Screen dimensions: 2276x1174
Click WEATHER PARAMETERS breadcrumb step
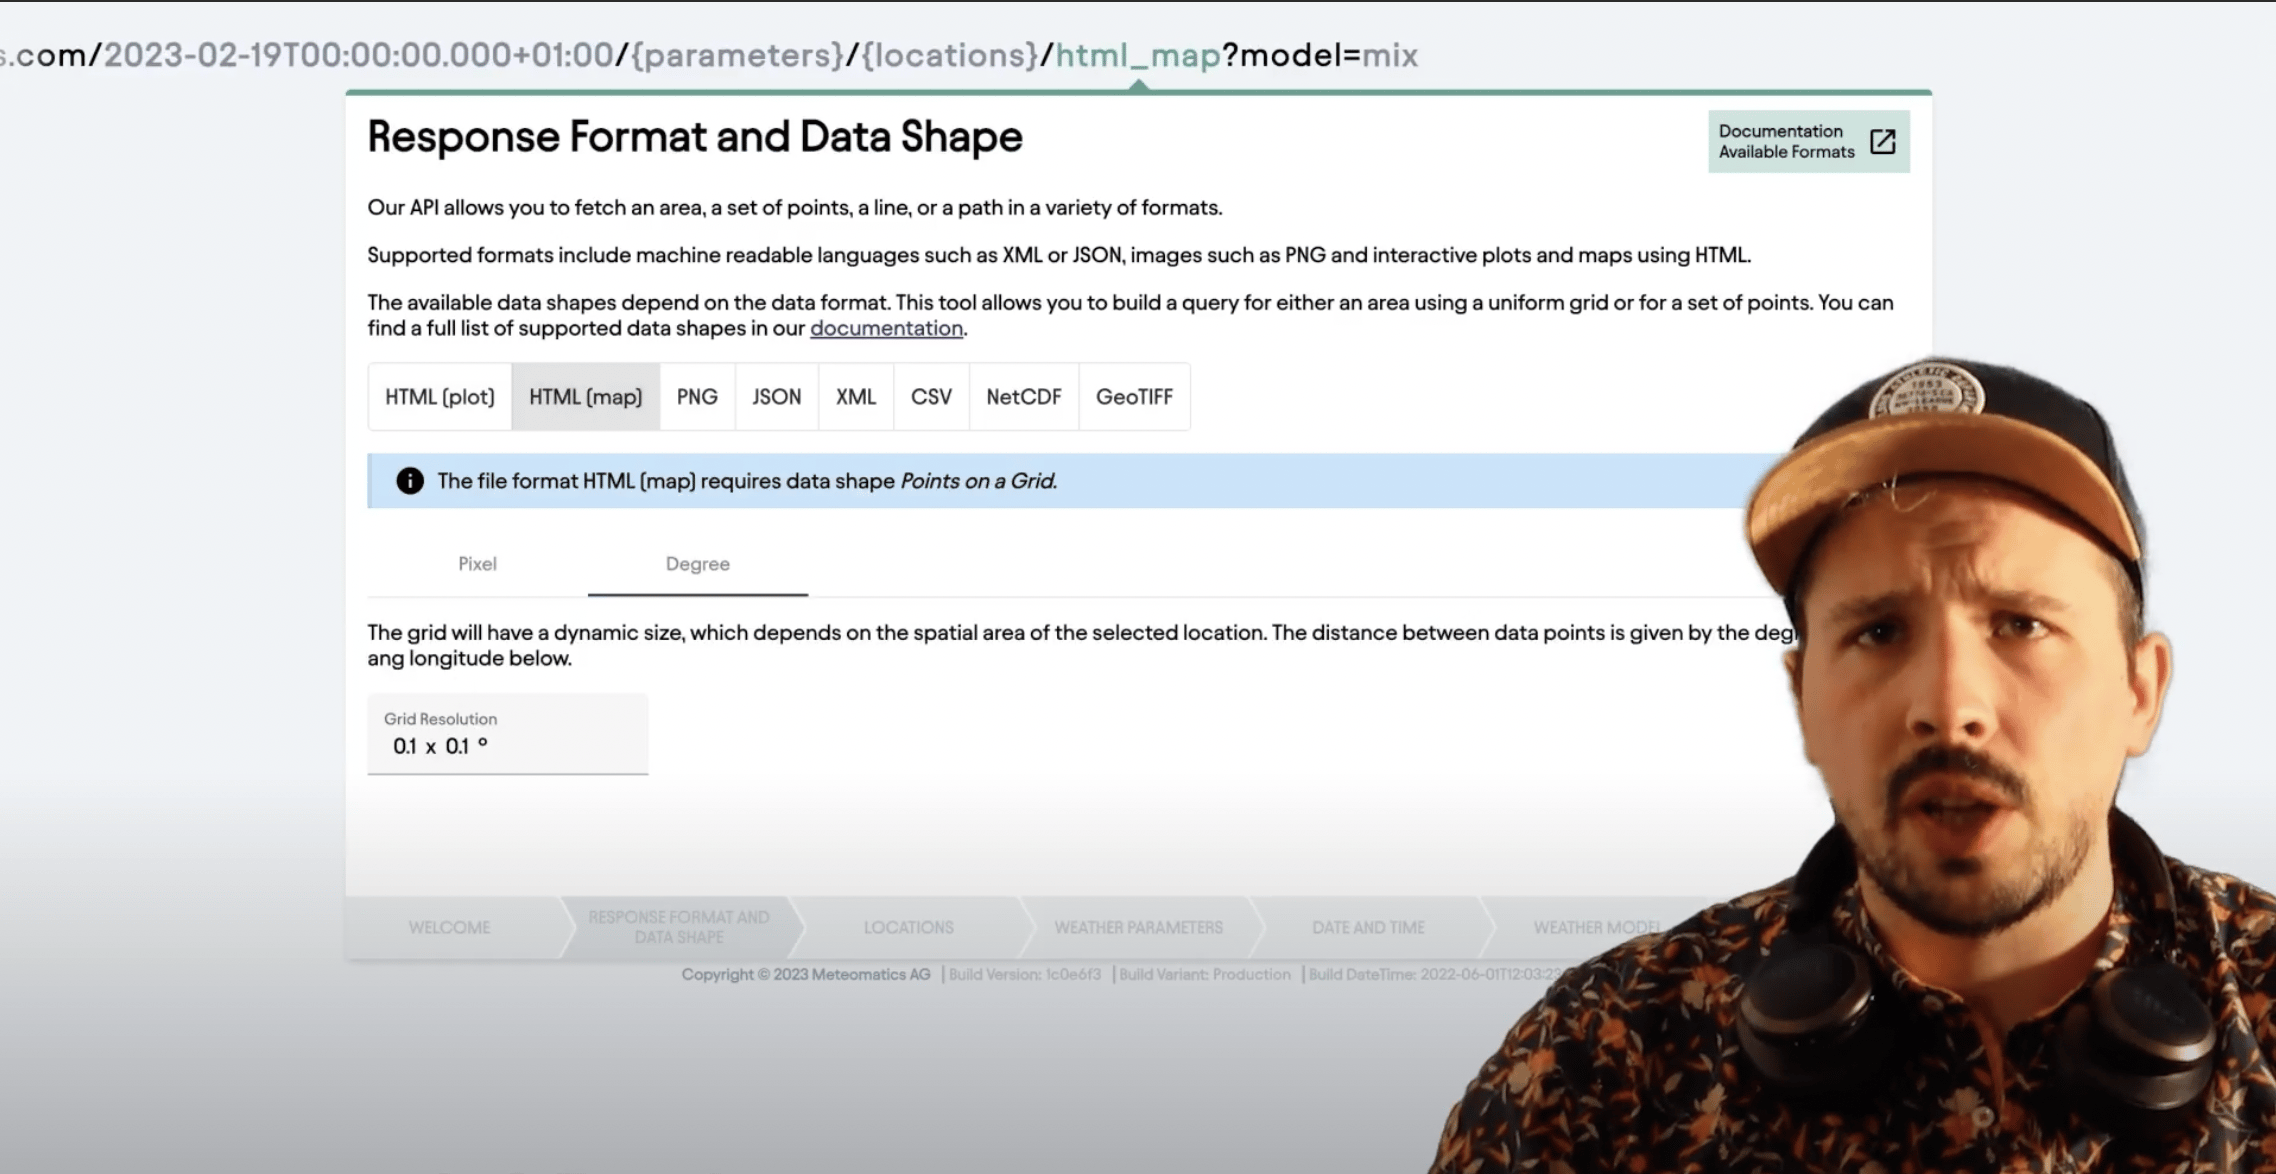tap(1138, 927)
